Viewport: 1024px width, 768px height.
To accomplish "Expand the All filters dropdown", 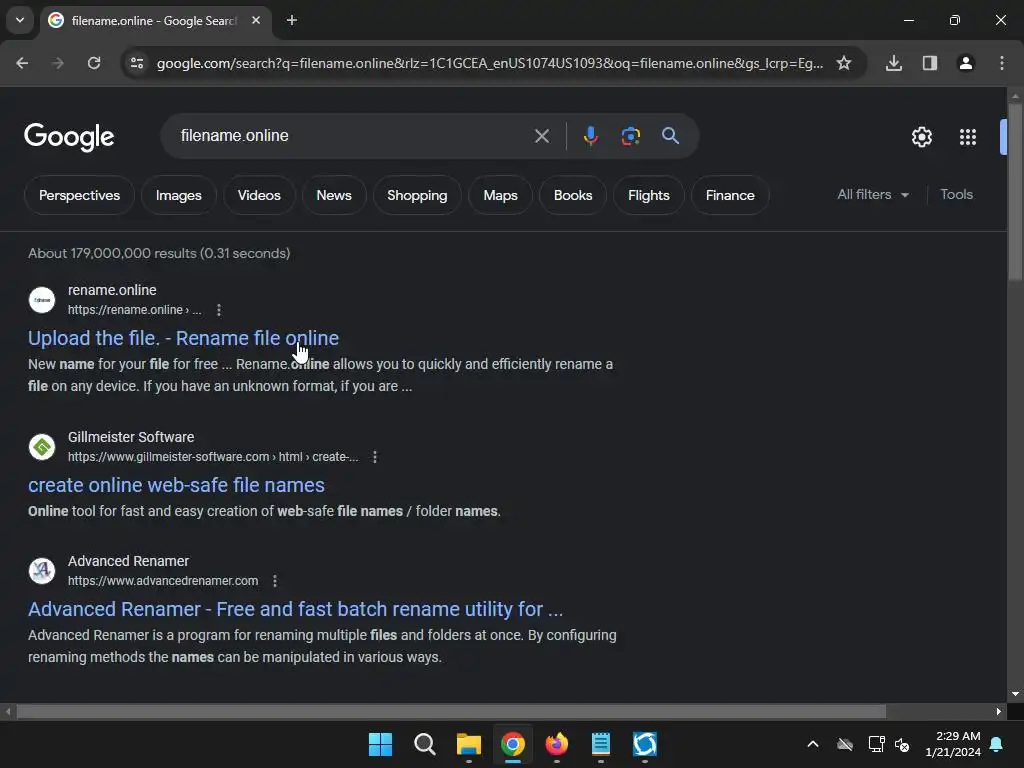I will [x=873, y=195].
